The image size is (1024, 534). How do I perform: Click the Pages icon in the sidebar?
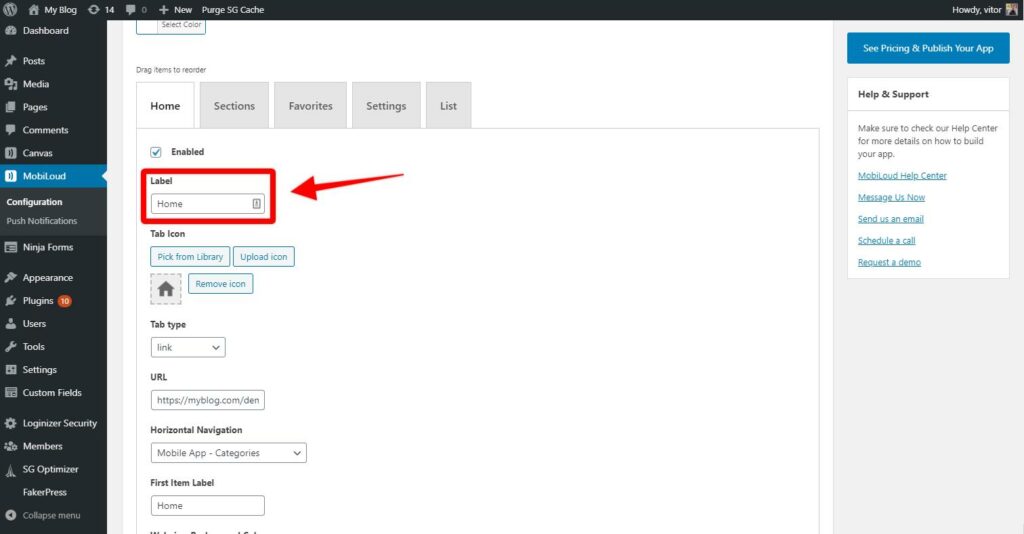[10, 107]
